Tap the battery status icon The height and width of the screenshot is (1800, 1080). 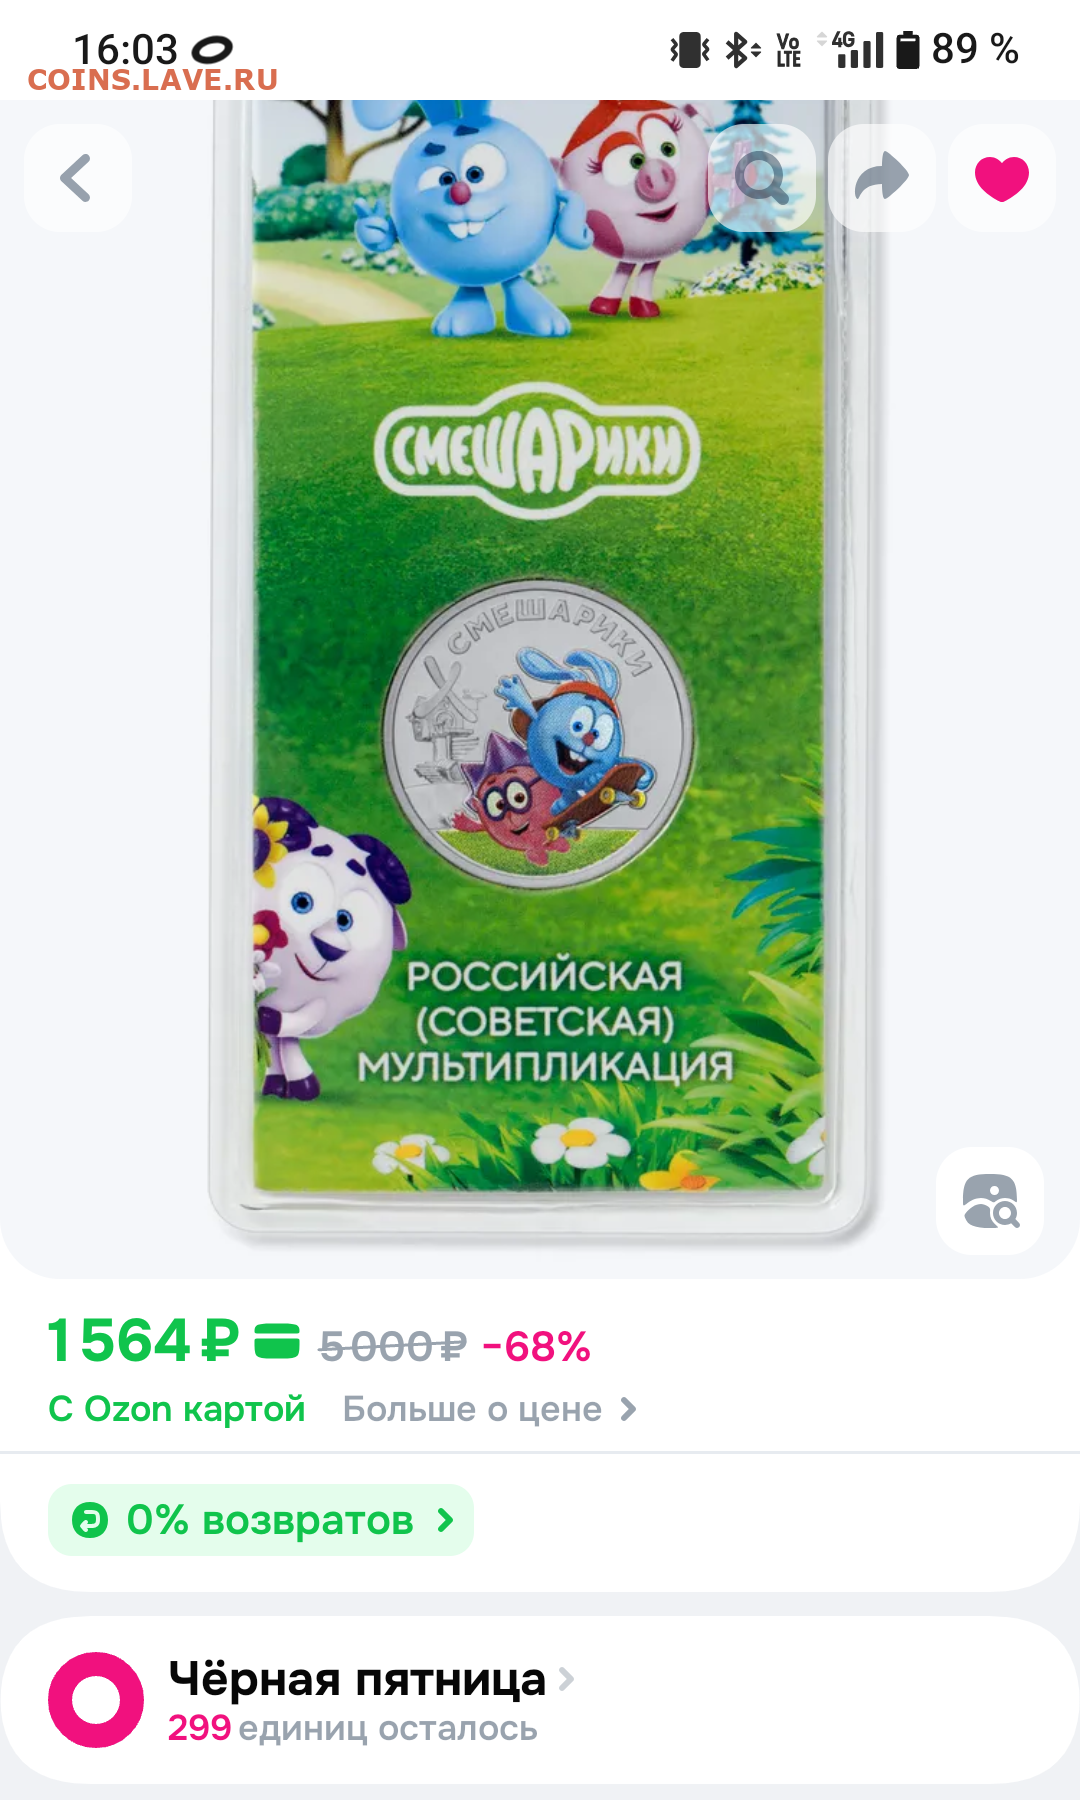[x=907, y=49]
